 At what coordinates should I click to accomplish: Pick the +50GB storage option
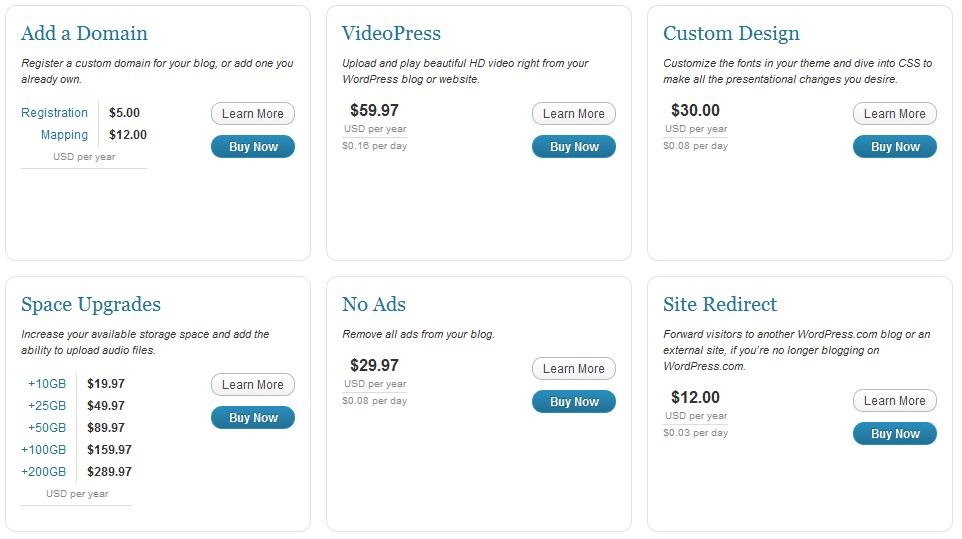pos(47,428)
